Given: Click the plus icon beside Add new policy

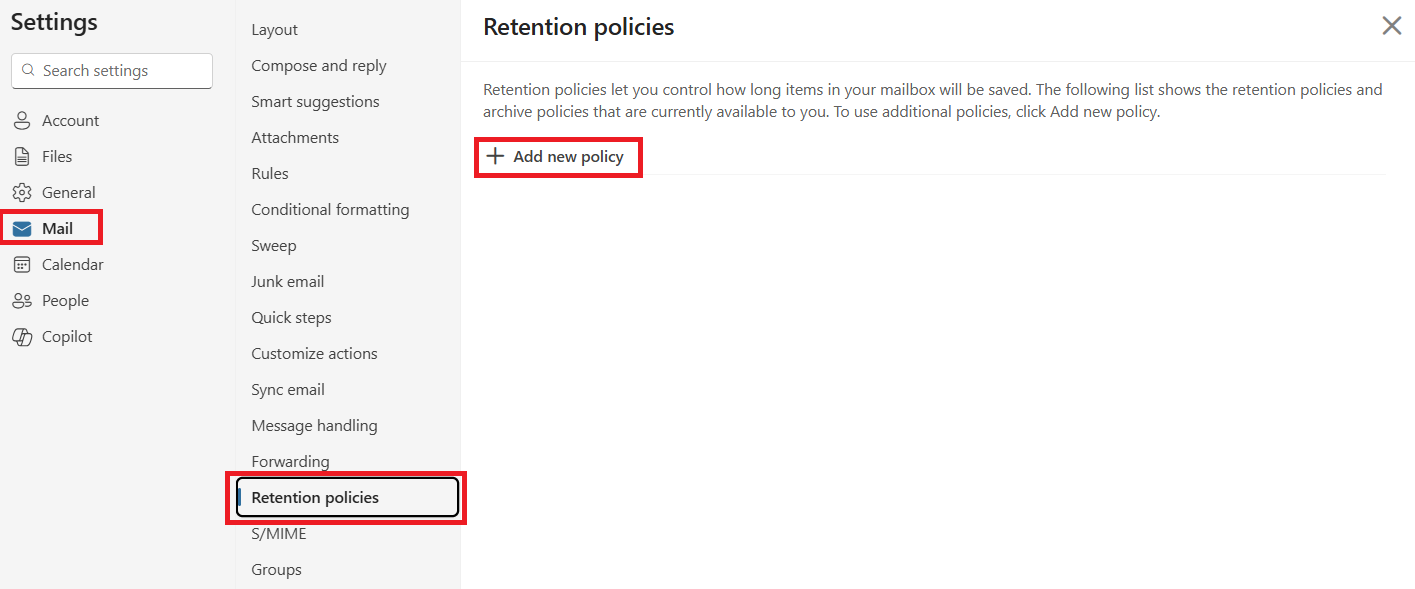Looking at the screenshot, I should click(x=494, y=156).
